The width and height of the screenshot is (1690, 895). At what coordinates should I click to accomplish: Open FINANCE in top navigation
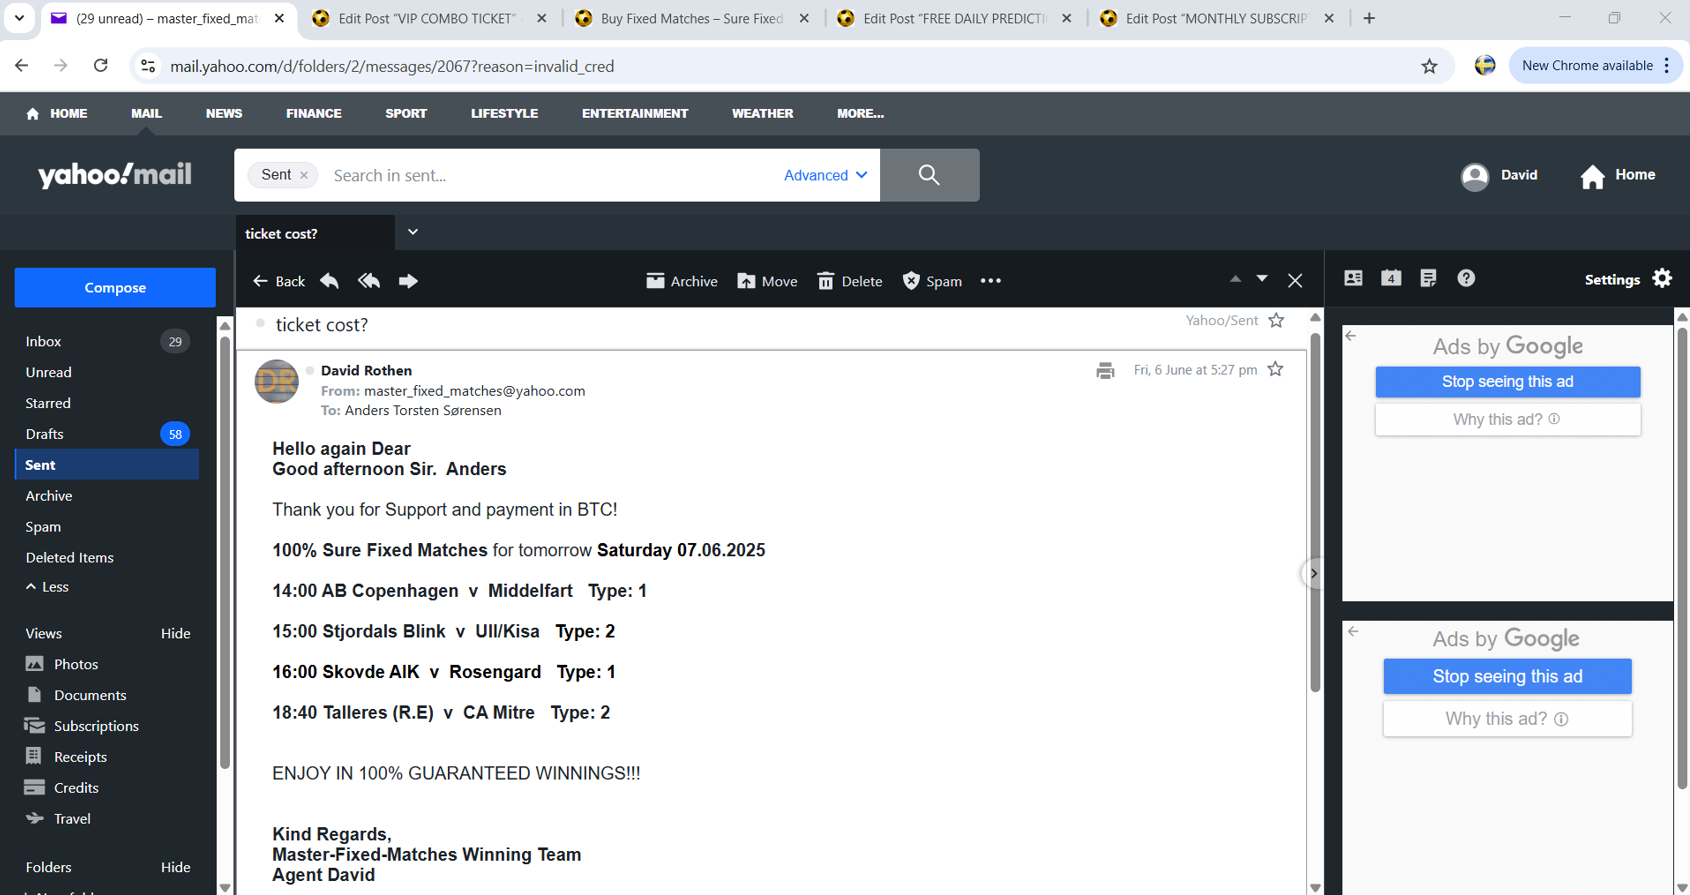click(314, 114)
